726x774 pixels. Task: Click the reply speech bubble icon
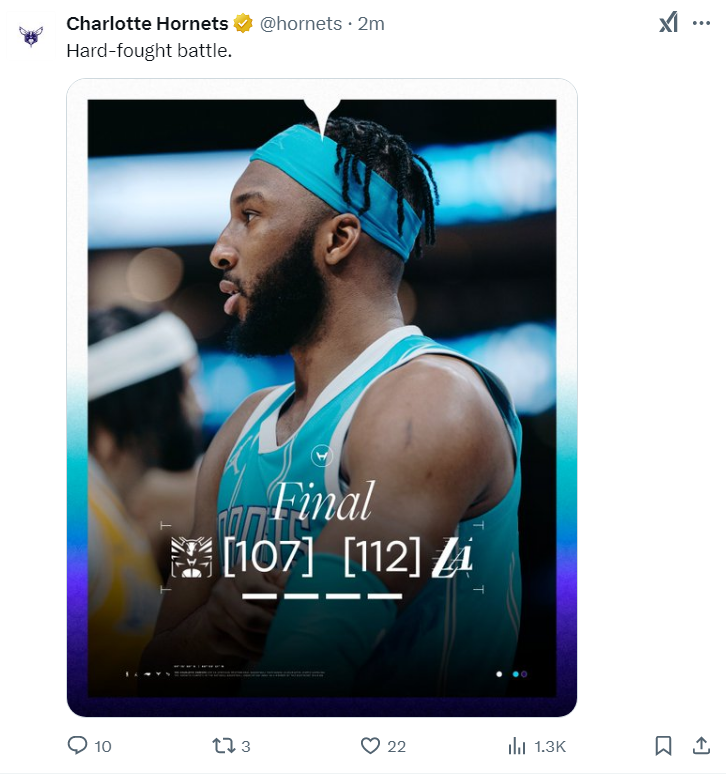[x=77, y=745]
